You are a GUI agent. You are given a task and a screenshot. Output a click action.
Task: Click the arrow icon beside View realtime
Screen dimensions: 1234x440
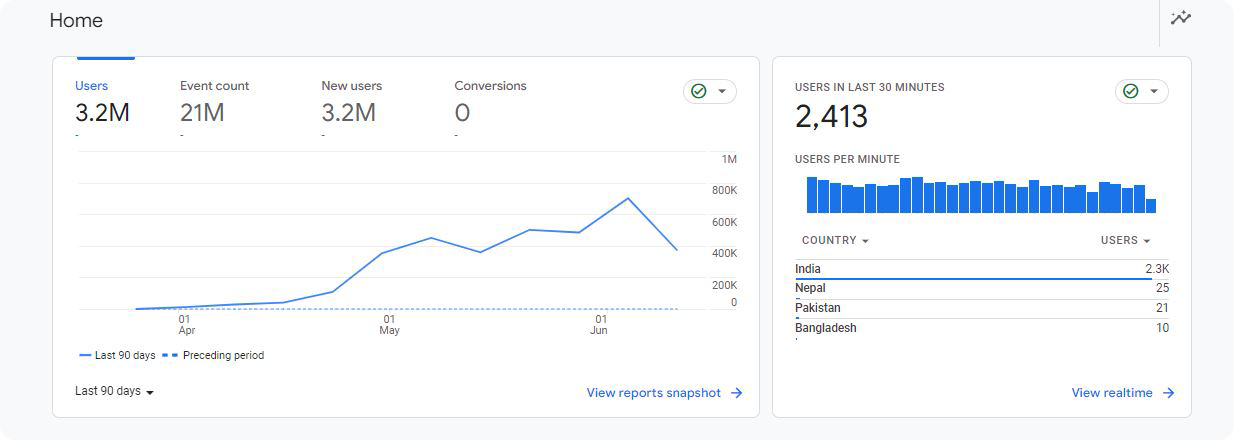tap(1168, 393)
